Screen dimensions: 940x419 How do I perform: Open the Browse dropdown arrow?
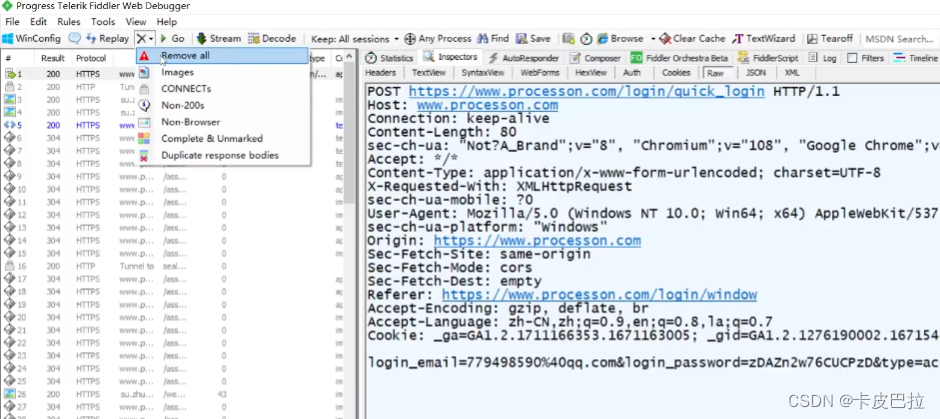pyautogui.click(x=653, y=38)
